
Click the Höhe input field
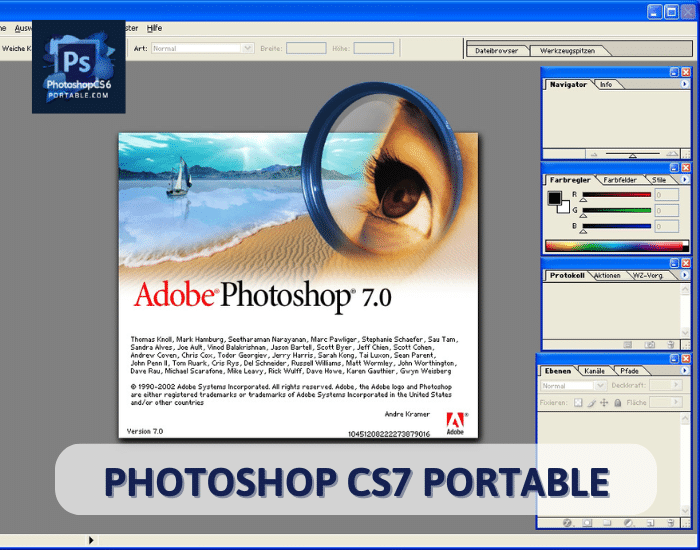374,48
